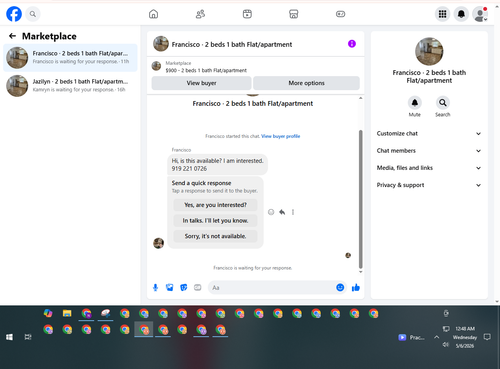
Task: Open the three-dot more menu beside message
Action: (x=293, y=212)
